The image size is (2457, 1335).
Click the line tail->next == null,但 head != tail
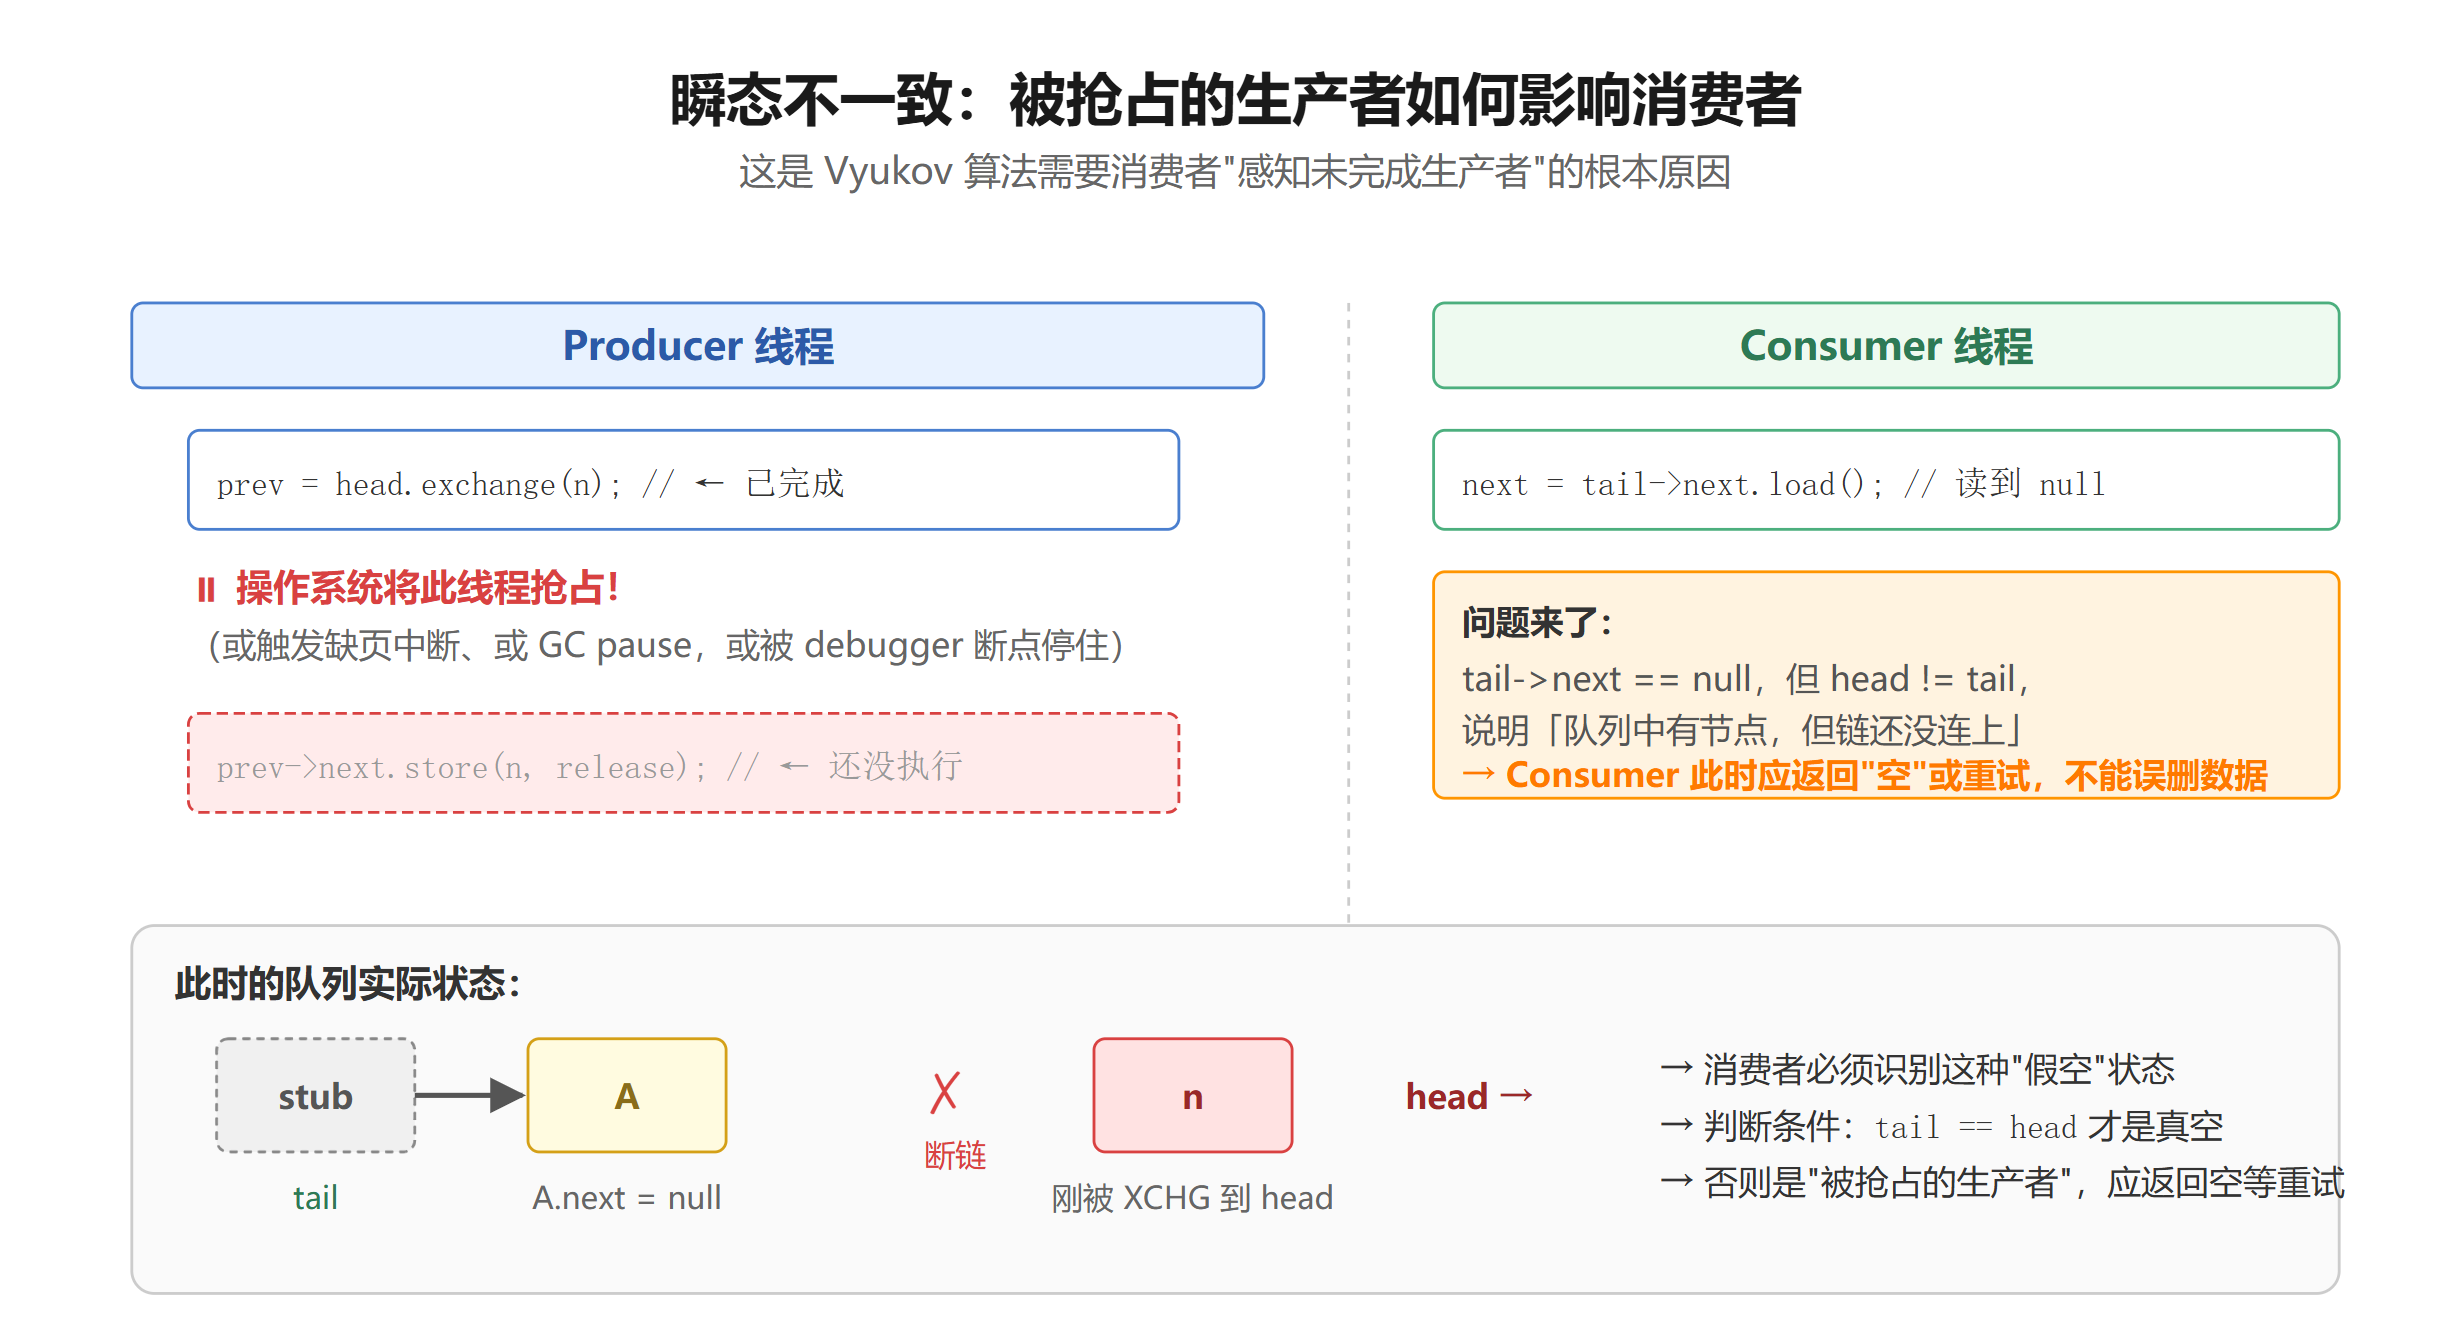tap(1746, 679)
